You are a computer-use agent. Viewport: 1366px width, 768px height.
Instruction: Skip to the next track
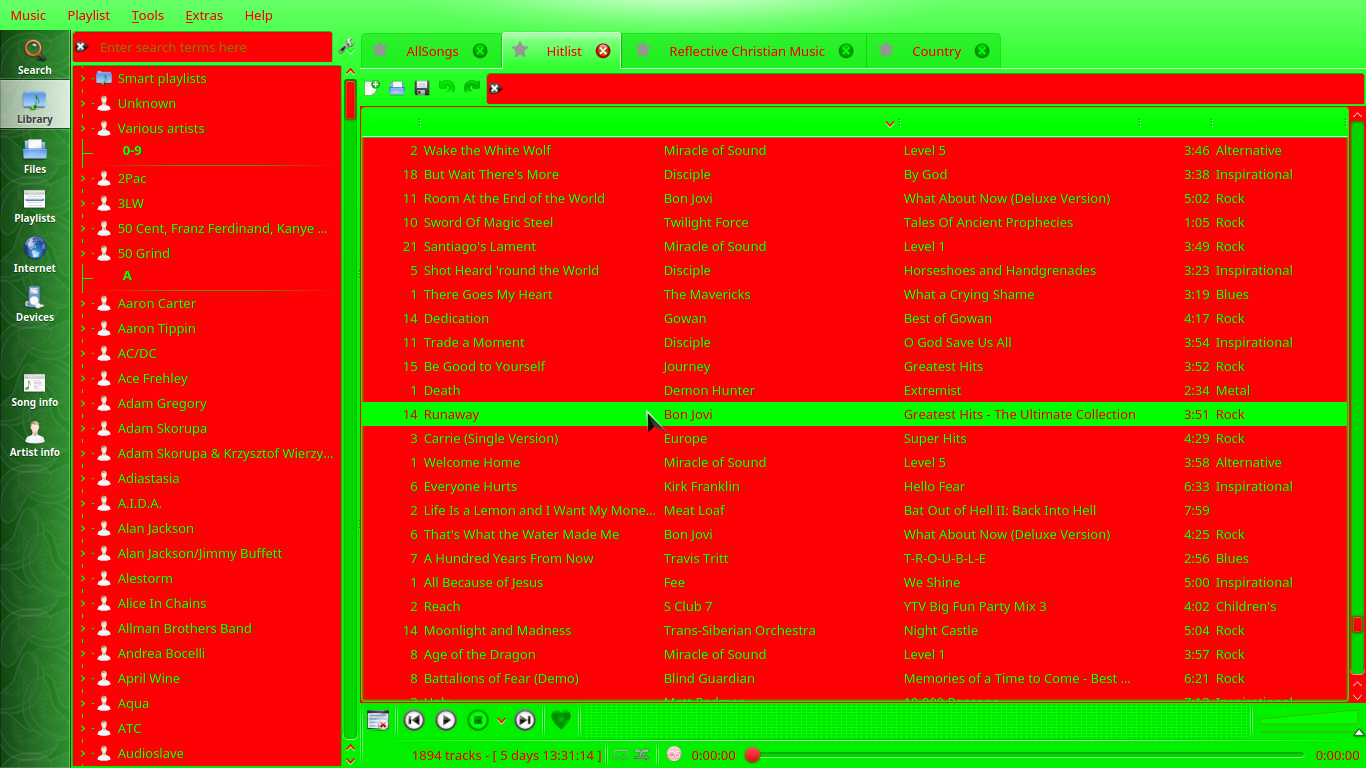525,720
